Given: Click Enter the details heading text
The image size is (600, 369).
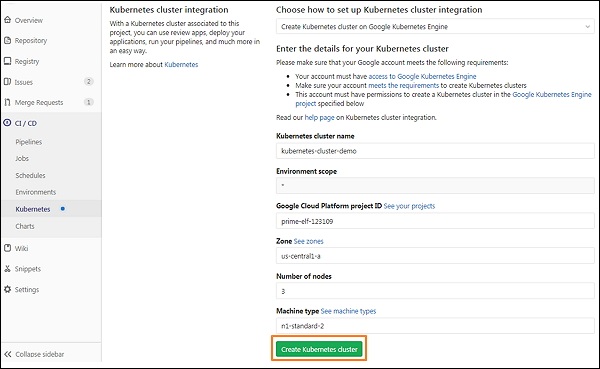Looking at the screenshot, I should point(362,49).
